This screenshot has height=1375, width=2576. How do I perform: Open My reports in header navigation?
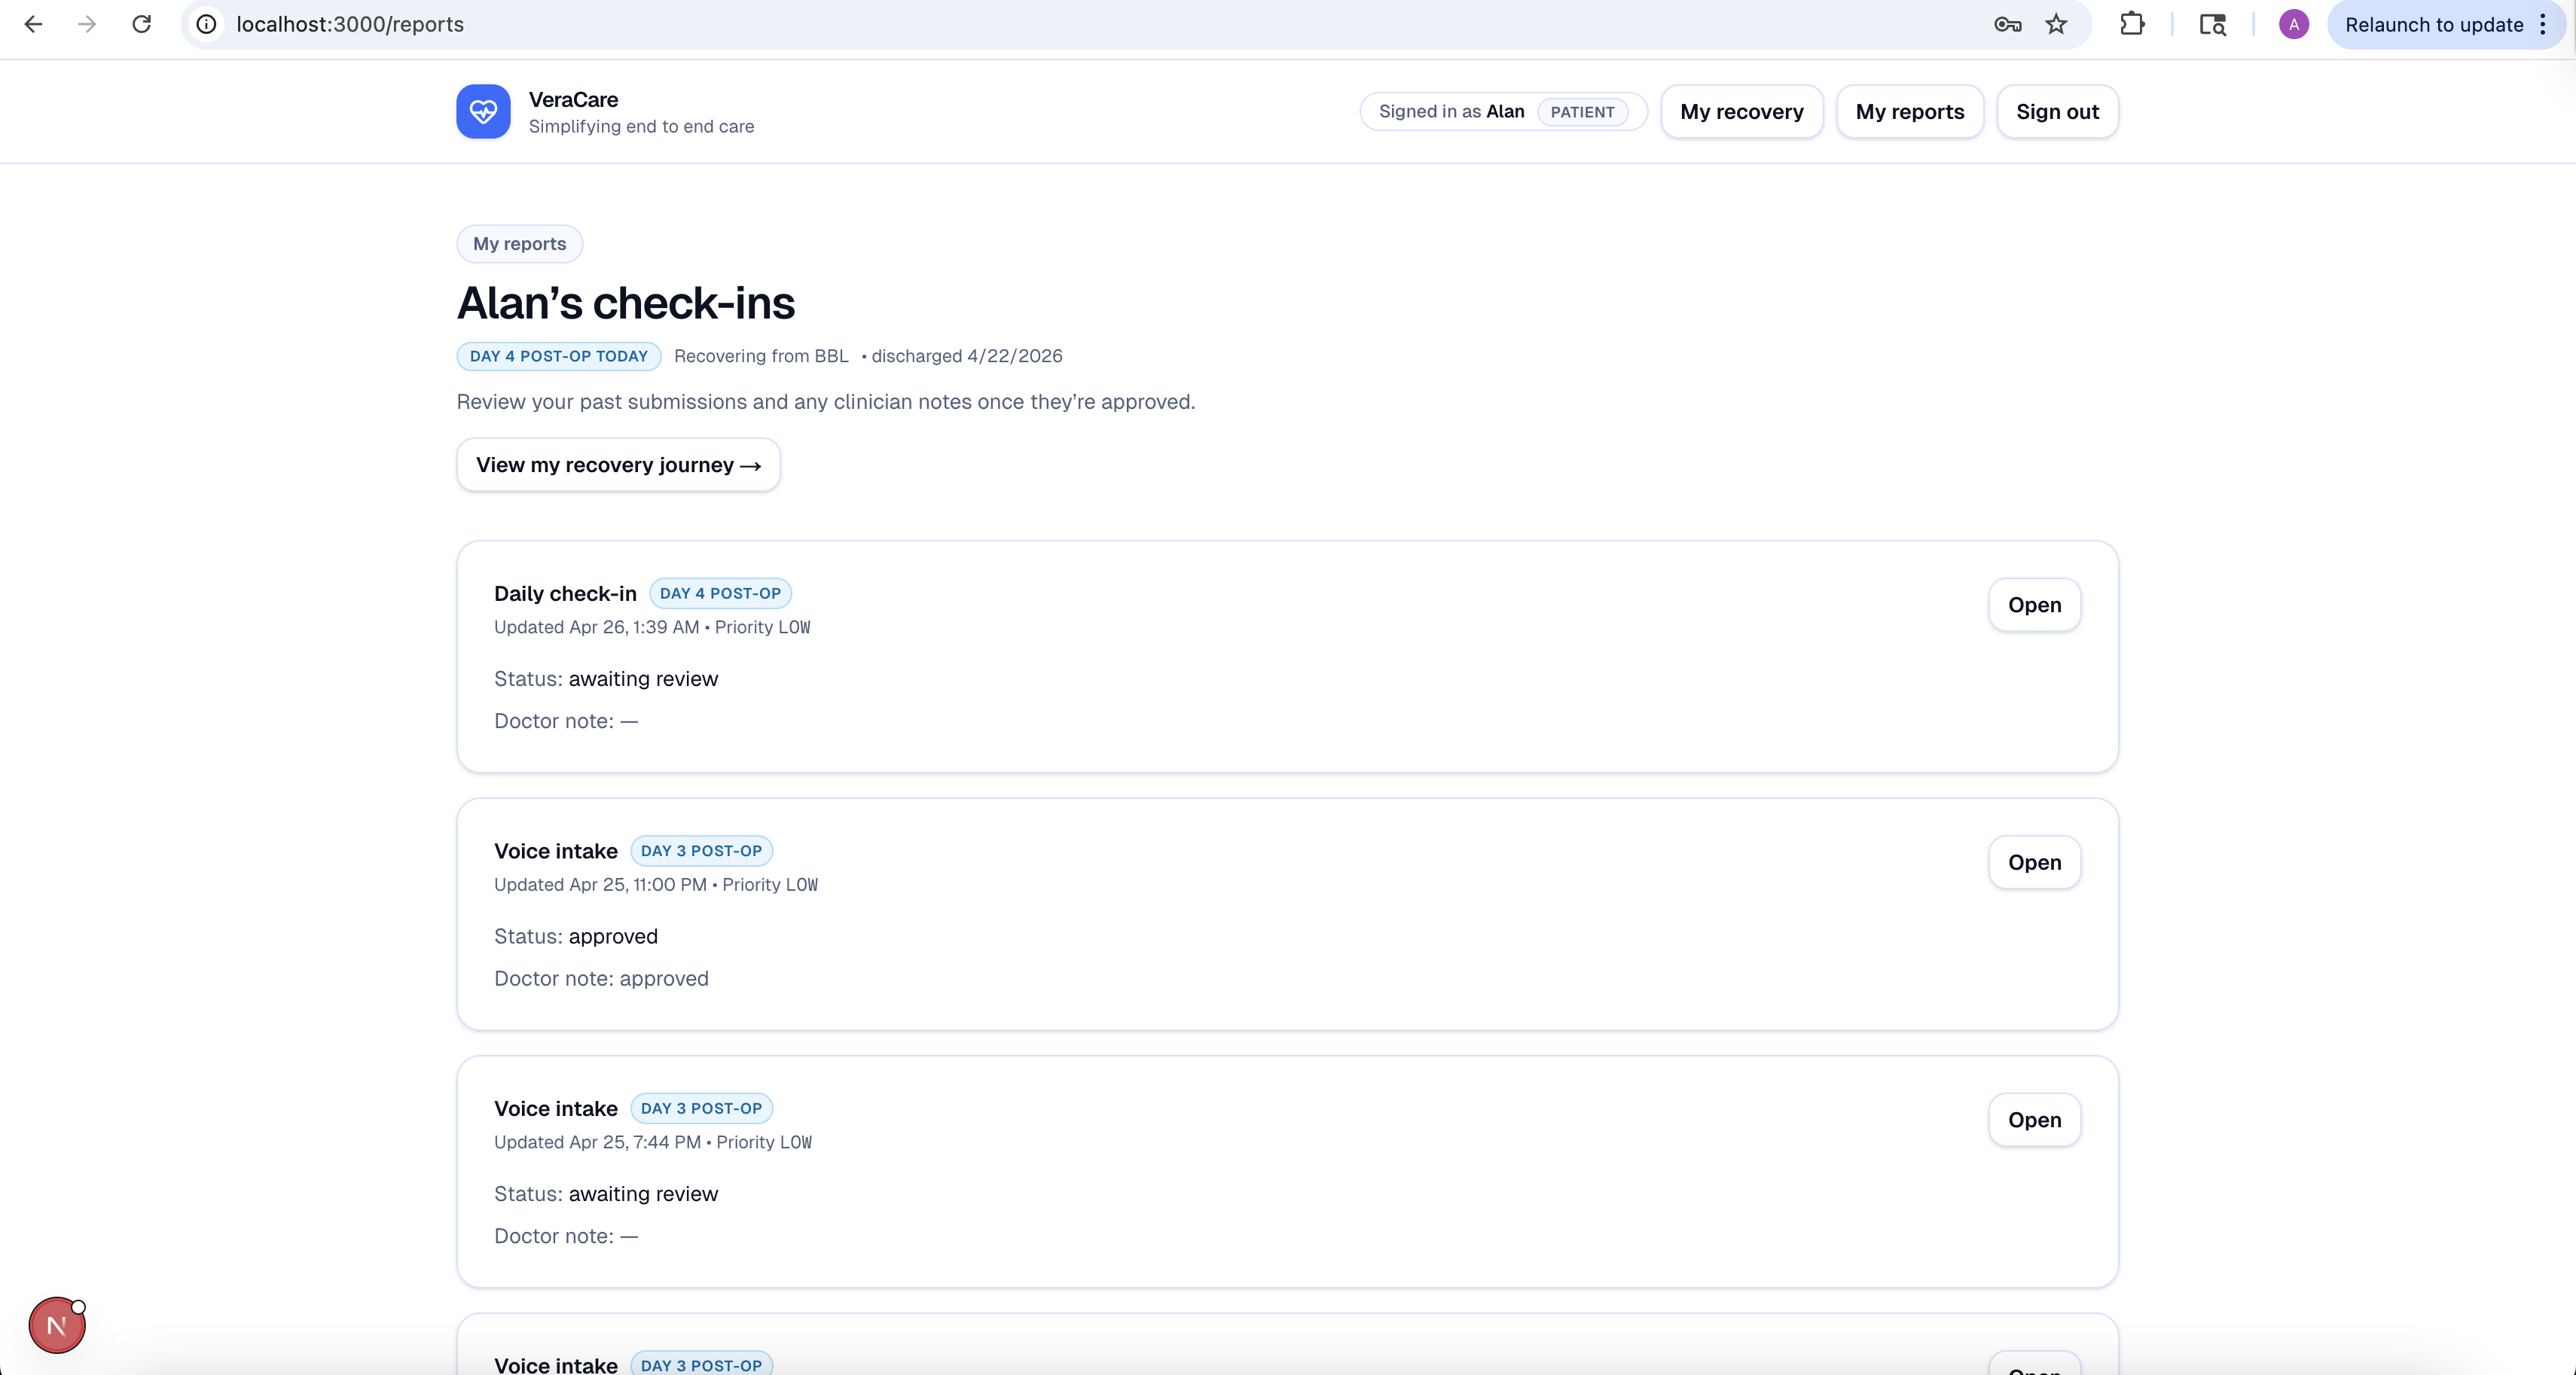click(x=1909, y=112)
